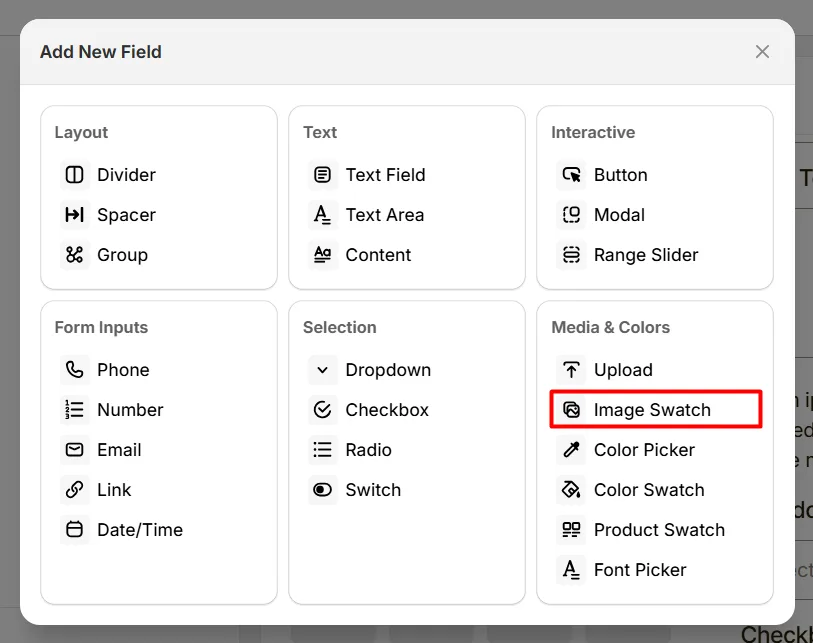Viewport: 813px width, 643px height.
Task: Click the Phone handset icon
Action: [x=74, y=370]
